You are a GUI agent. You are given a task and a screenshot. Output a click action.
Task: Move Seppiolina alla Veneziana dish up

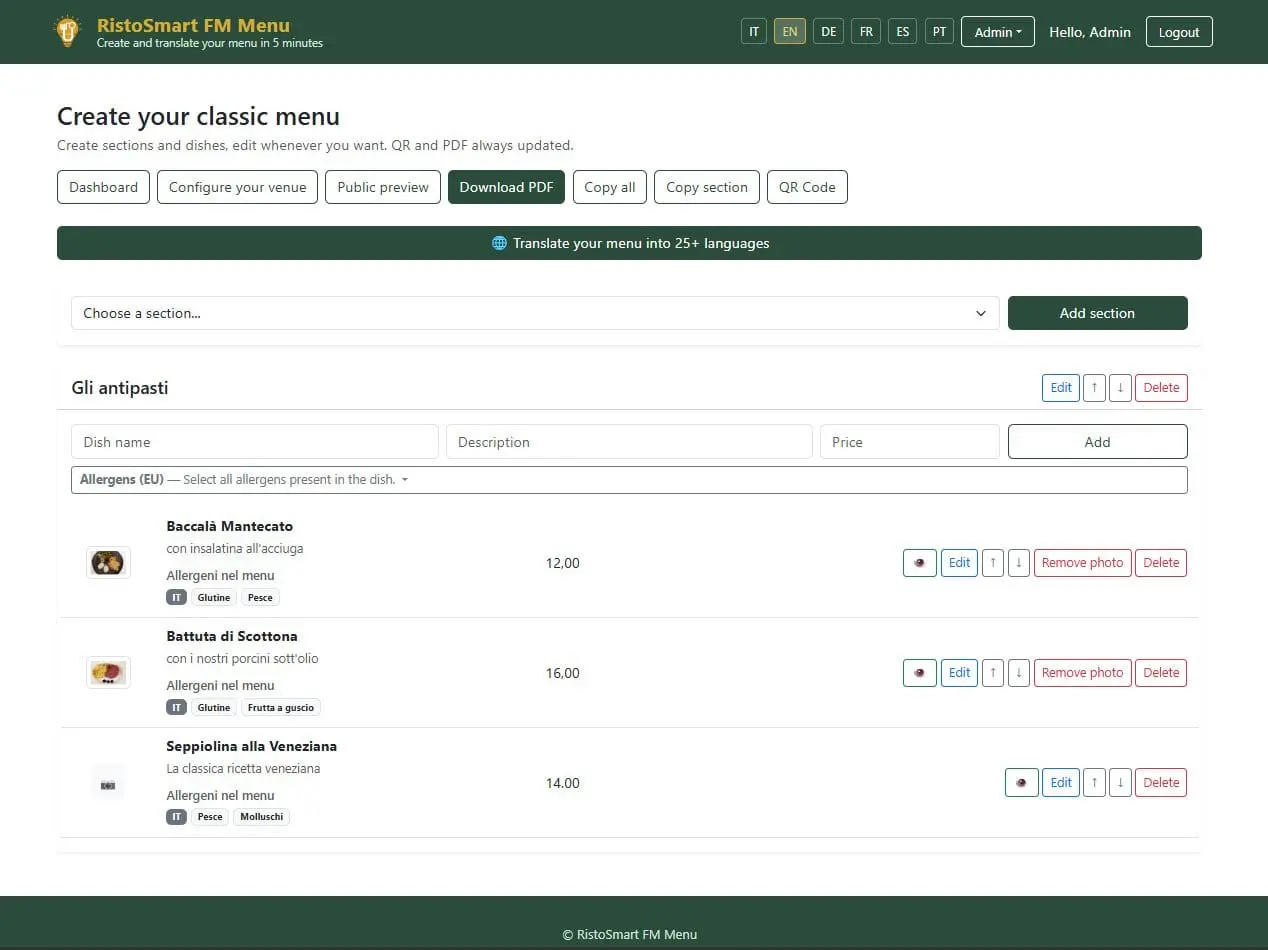tap(1094, 783)
